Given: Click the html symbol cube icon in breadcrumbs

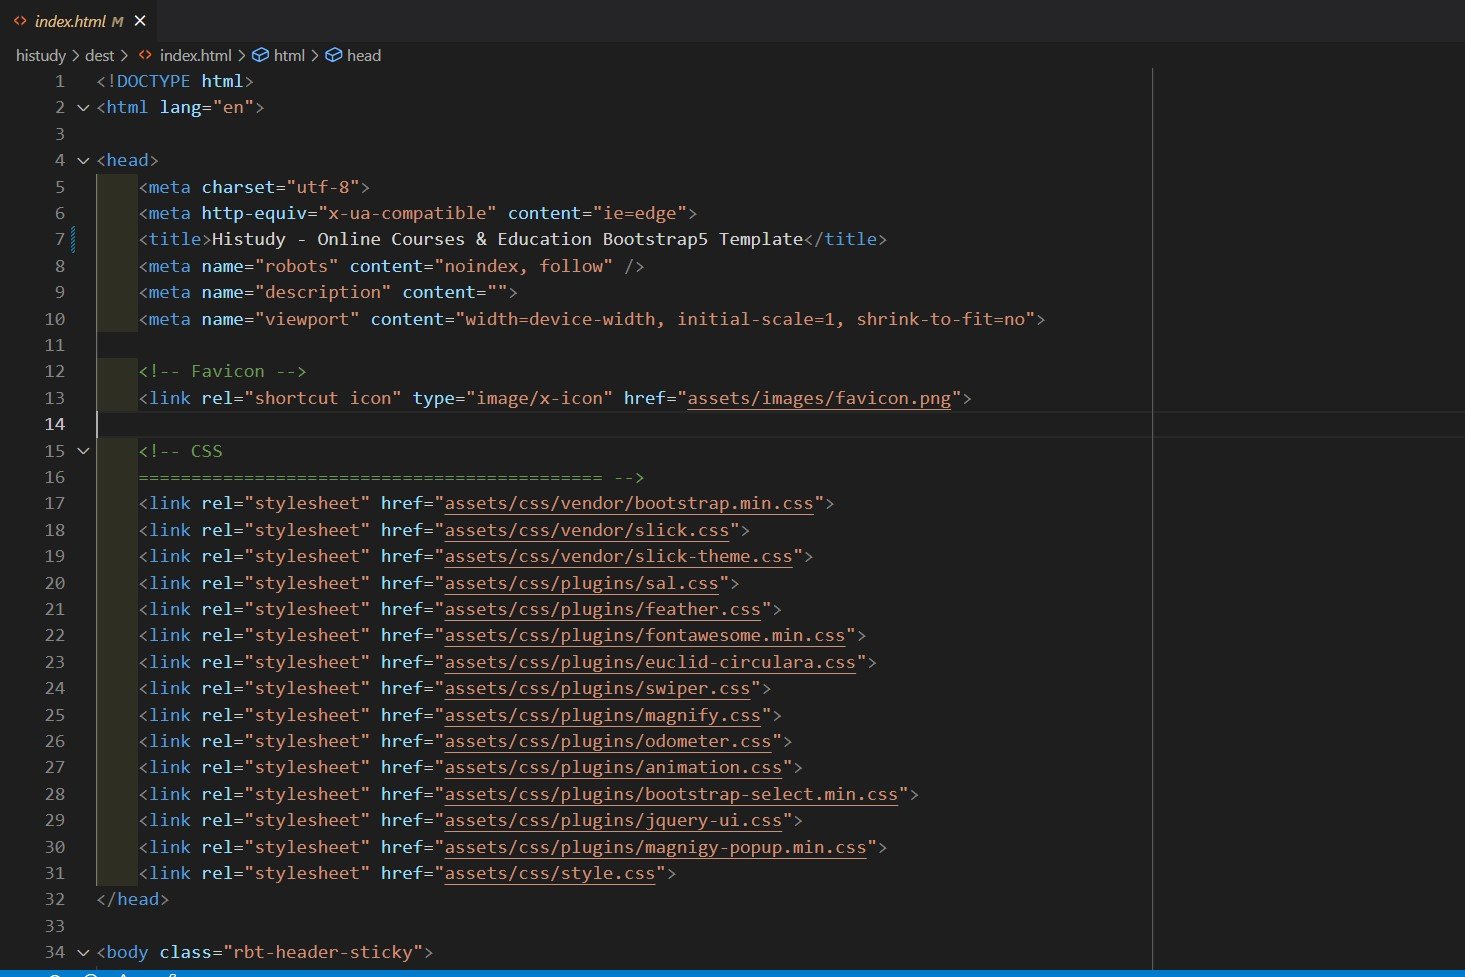Looking at the screenshot, I should pyautogui.click(x=260, y=56).
